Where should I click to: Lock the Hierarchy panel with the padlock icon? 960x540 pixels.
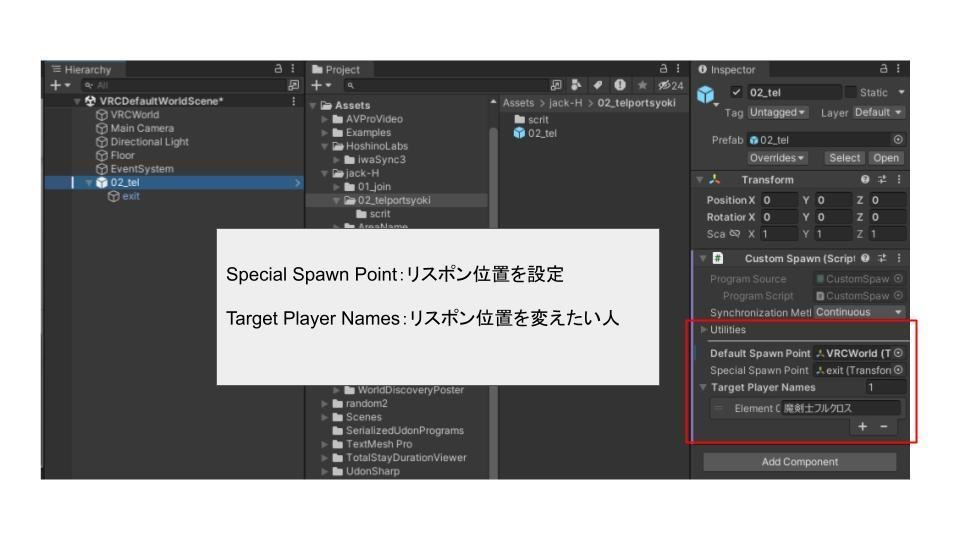coord(278,69)
